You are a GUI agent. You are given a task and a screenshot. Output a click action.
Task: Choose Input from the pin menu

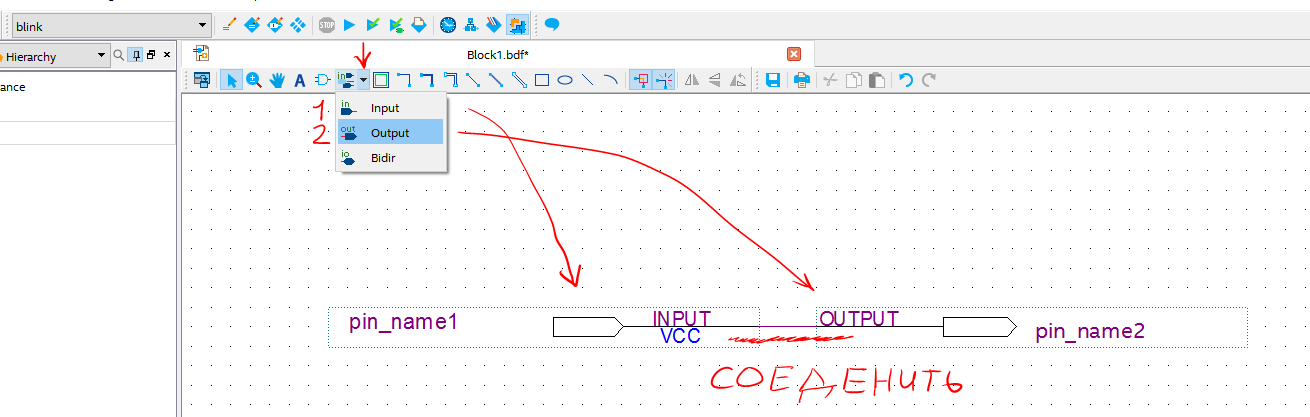[x=390, y=108]
